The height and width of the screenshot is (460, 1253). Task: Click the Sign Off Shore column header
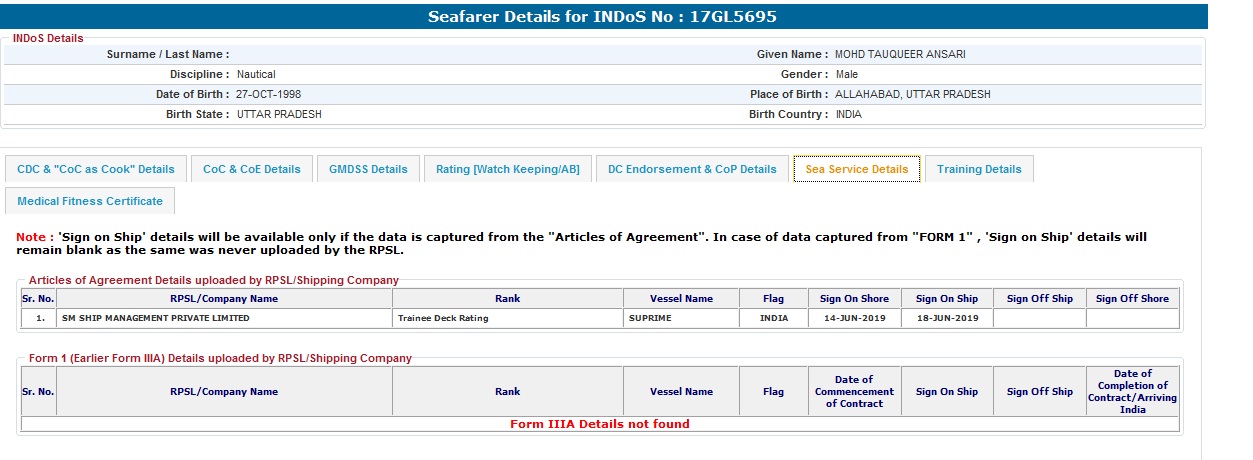pos(1132,298)
